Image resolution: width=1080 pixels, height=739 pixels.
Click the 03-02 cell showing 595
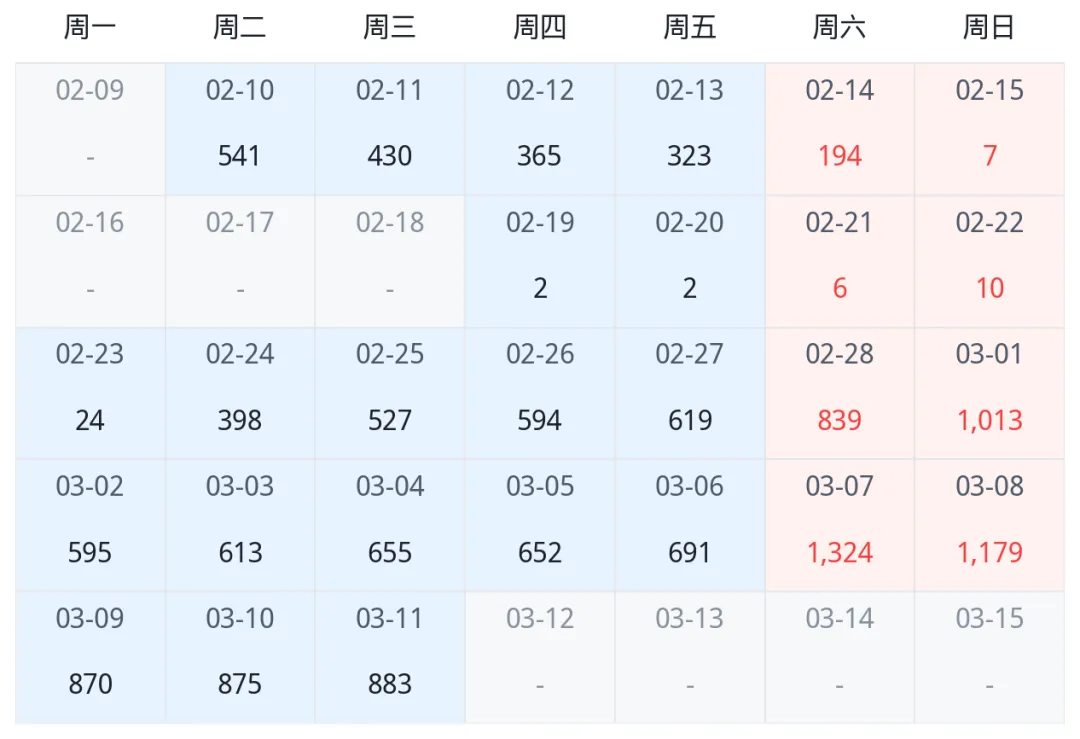tap(90, 525)
